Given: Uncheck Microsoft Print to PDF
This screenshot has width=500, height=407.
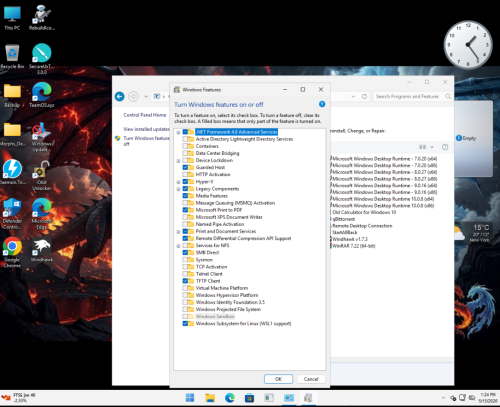Looking at the screenshot, I should [185, 210].
